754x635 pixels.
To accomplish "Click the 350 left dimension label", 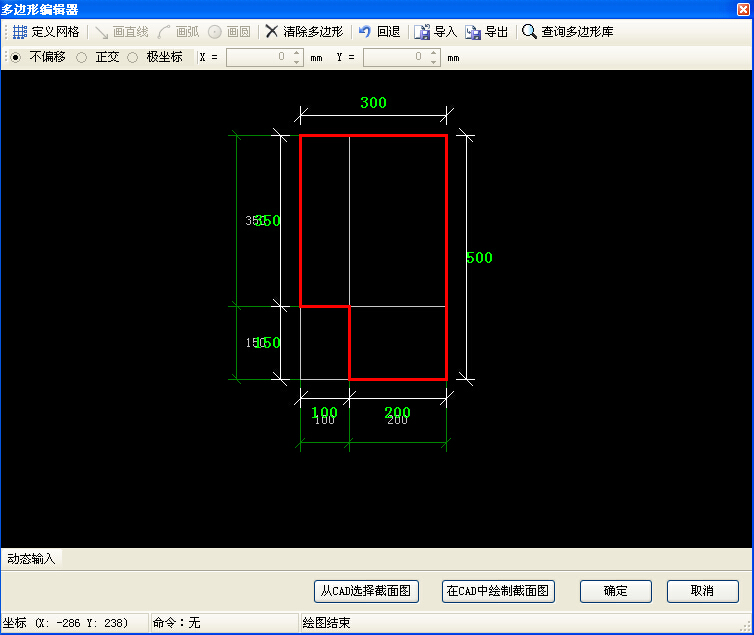I will (267, 221).
